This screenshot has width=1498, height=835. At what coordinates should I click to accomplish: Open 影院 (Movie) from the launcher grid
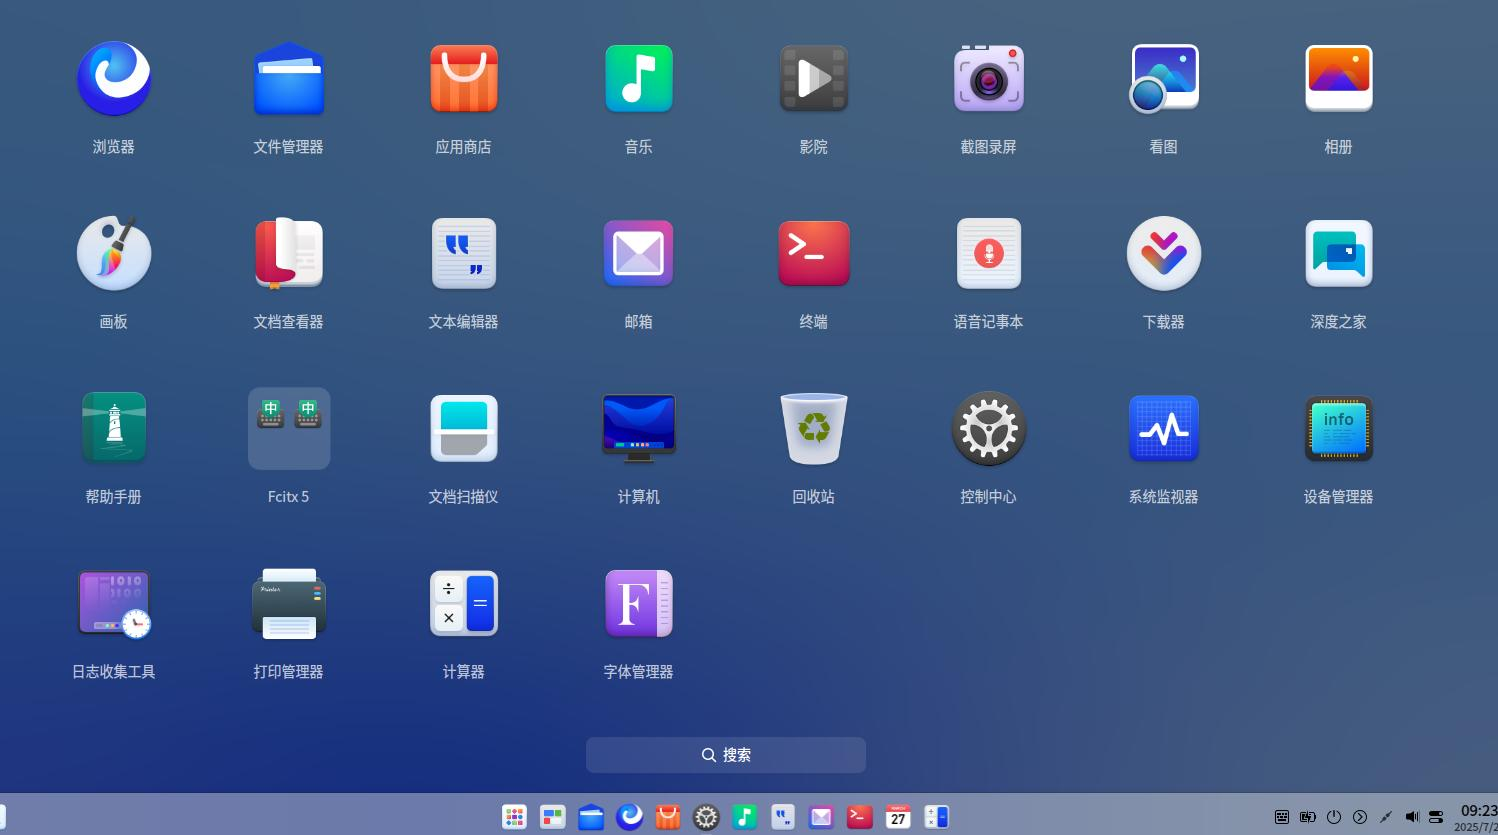click(814, 78)
